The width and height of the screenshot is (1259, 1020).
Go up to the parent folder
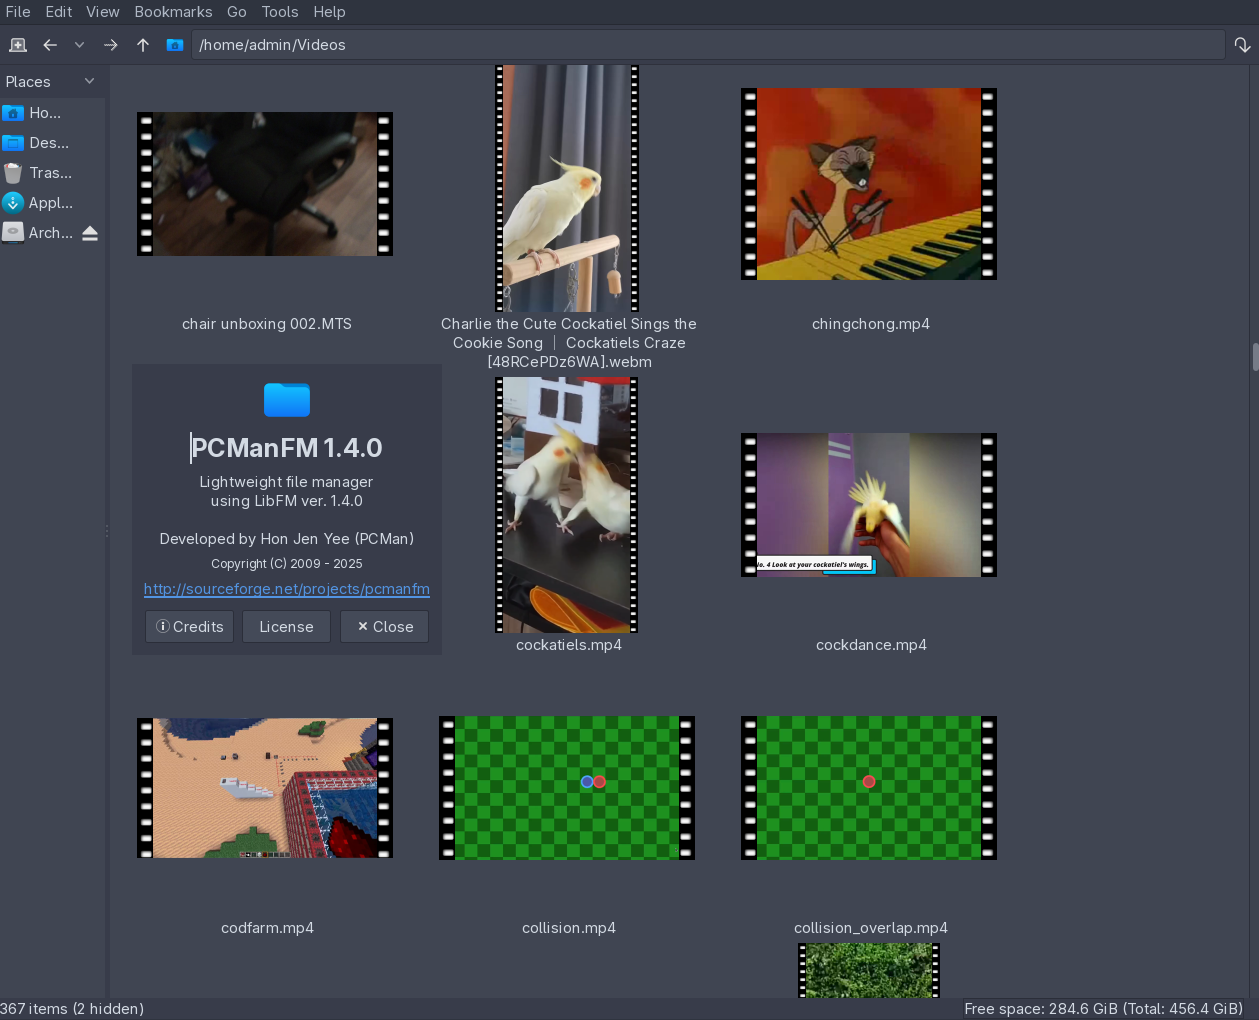143,45
